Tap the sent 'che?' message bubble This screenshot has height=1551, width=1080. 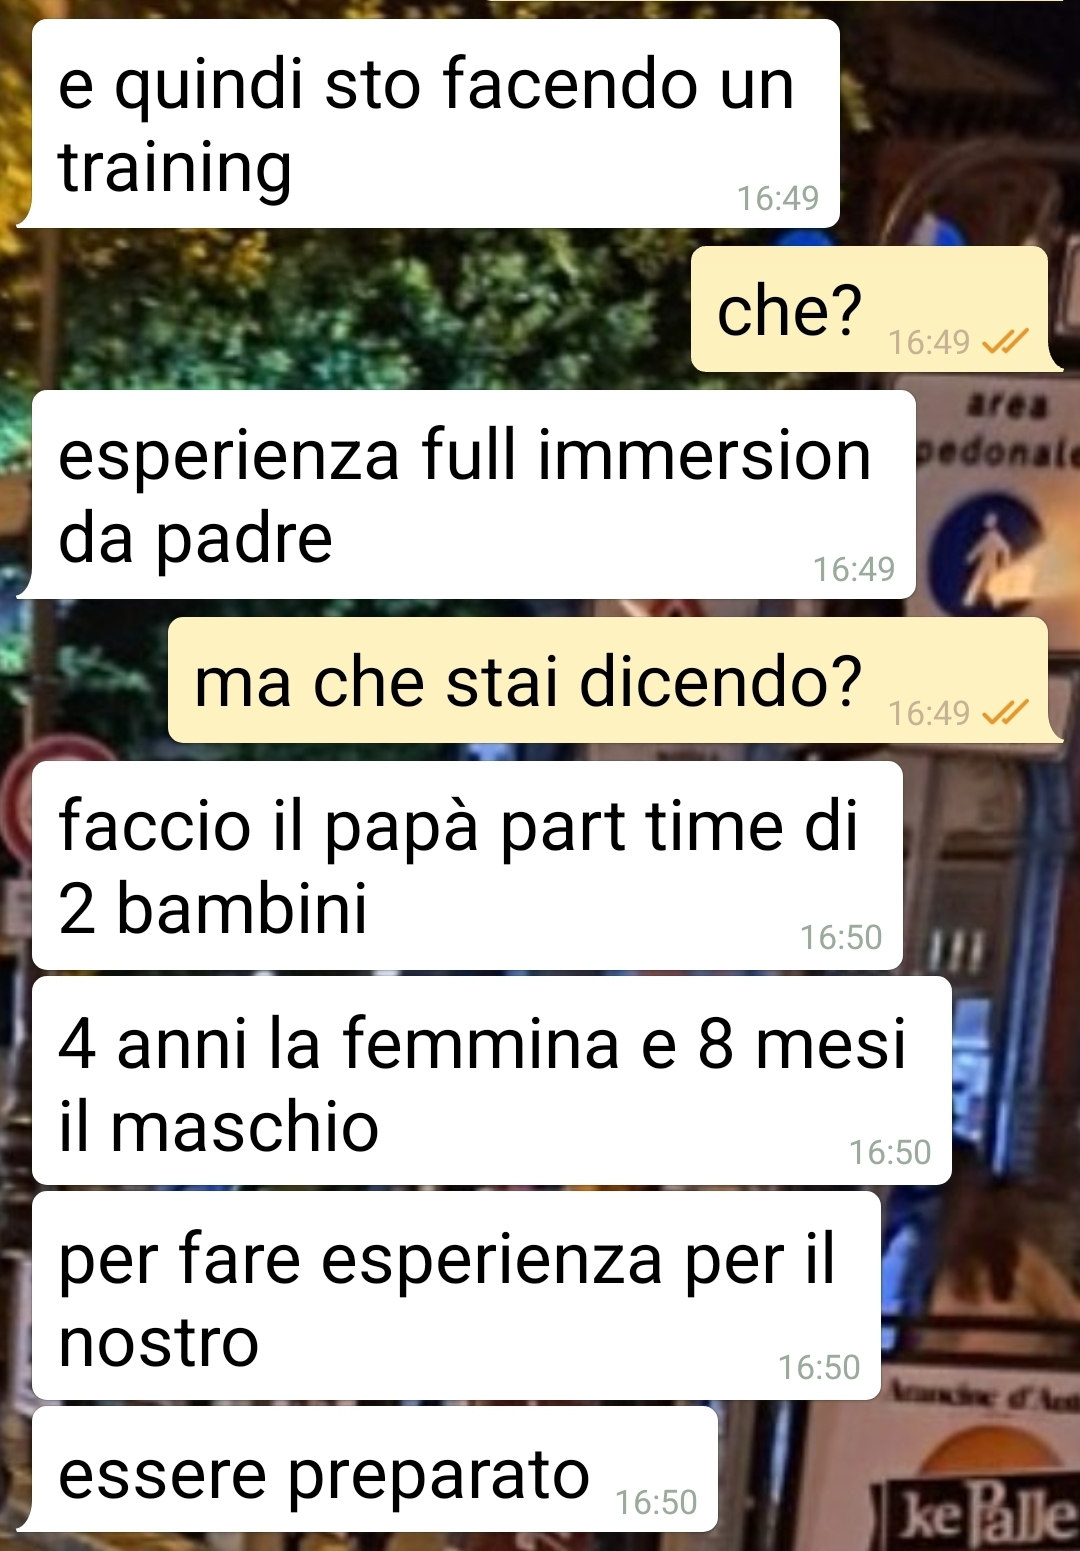[869, 309]
